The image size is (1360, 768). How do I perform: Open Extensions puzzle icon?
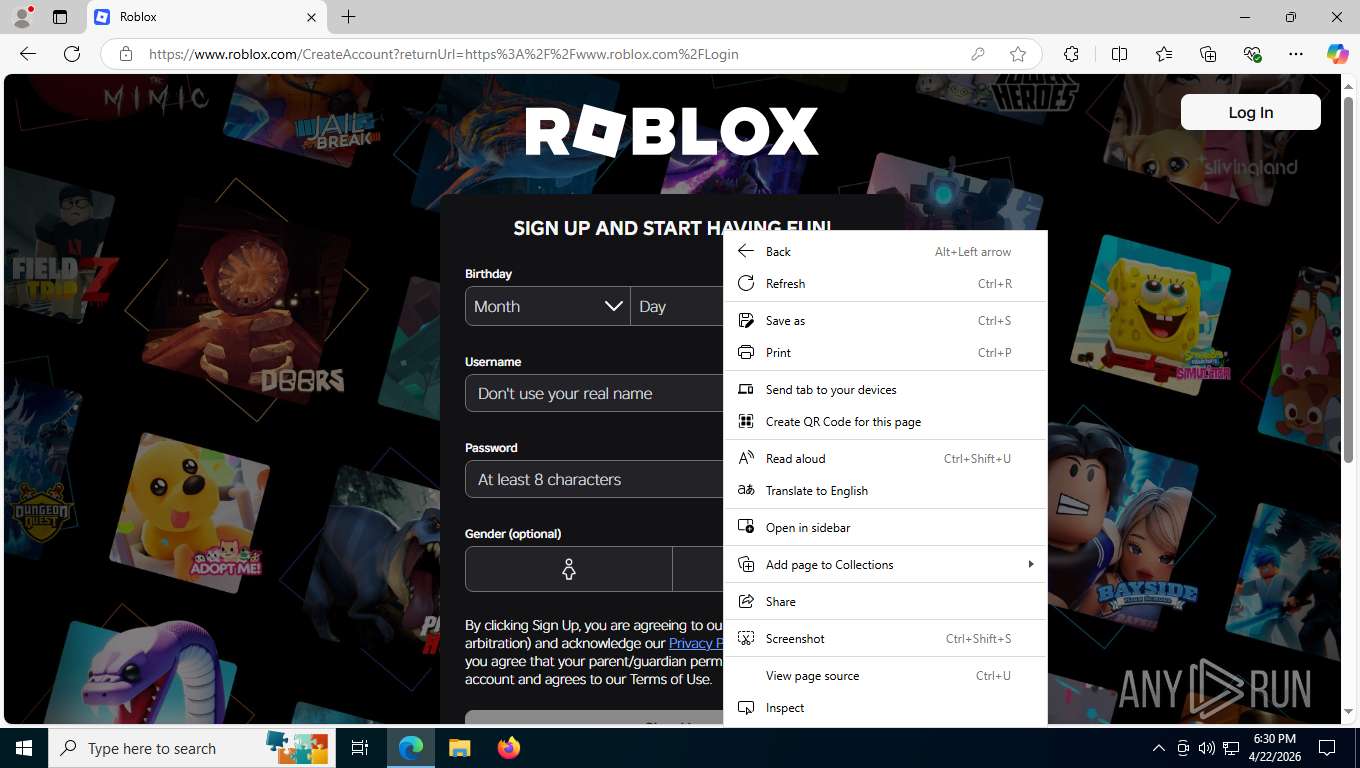[1072, 54]
